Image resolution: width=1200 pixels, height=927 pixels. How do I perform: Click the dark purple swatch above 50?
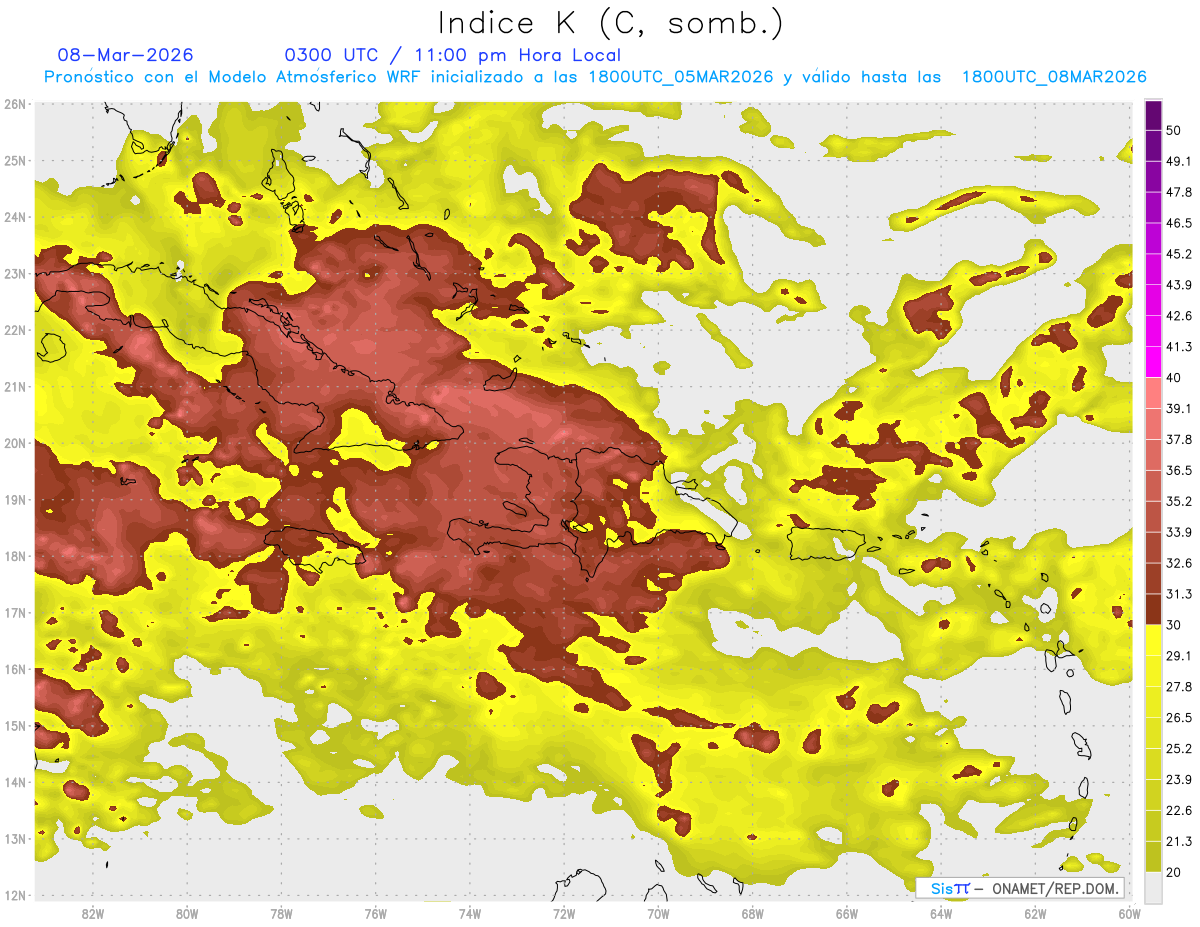(x=1153, y=115)
